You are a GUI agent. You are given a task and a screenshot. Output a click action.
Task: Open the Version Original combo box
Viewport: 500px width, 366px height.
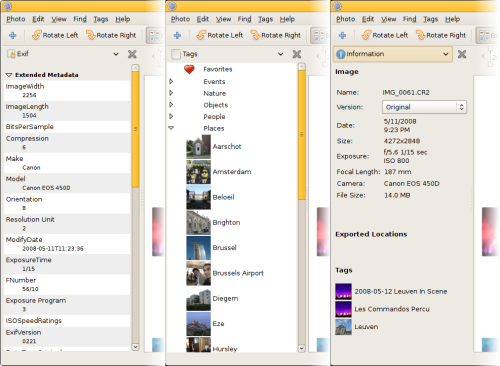click(424, 107)
